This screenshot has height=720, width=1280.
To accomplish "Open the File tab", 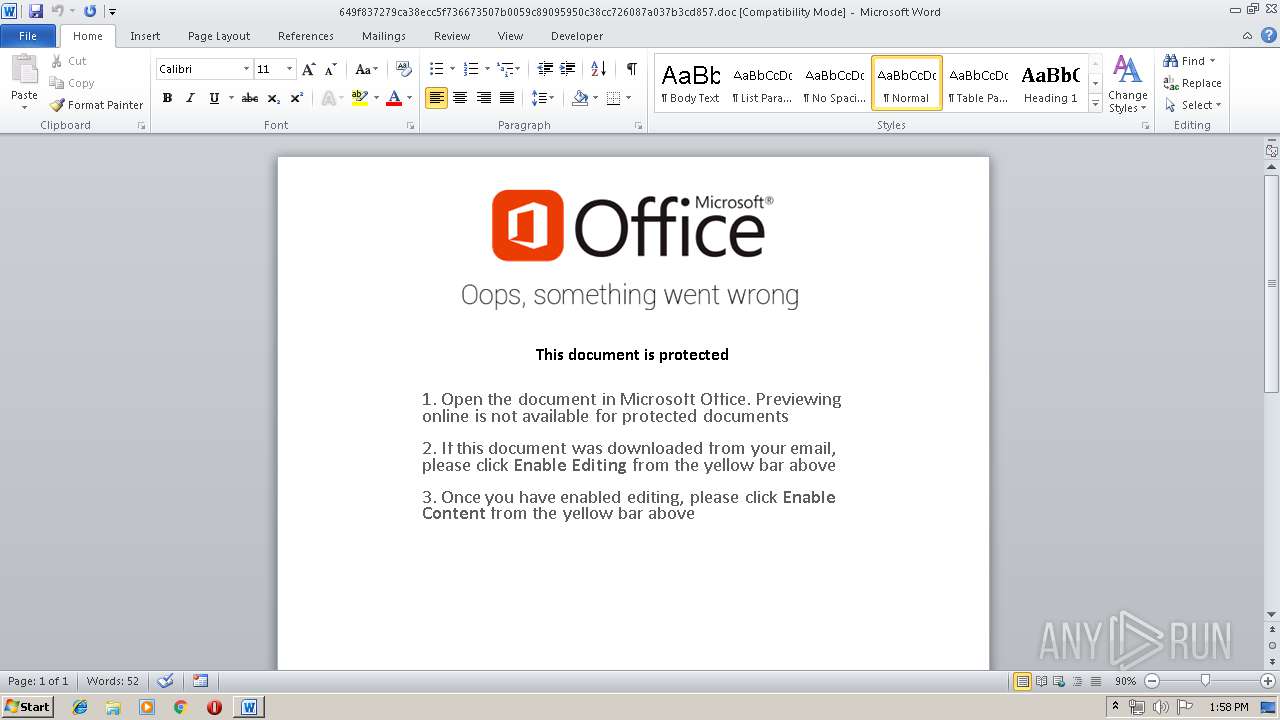I will 28,35.
